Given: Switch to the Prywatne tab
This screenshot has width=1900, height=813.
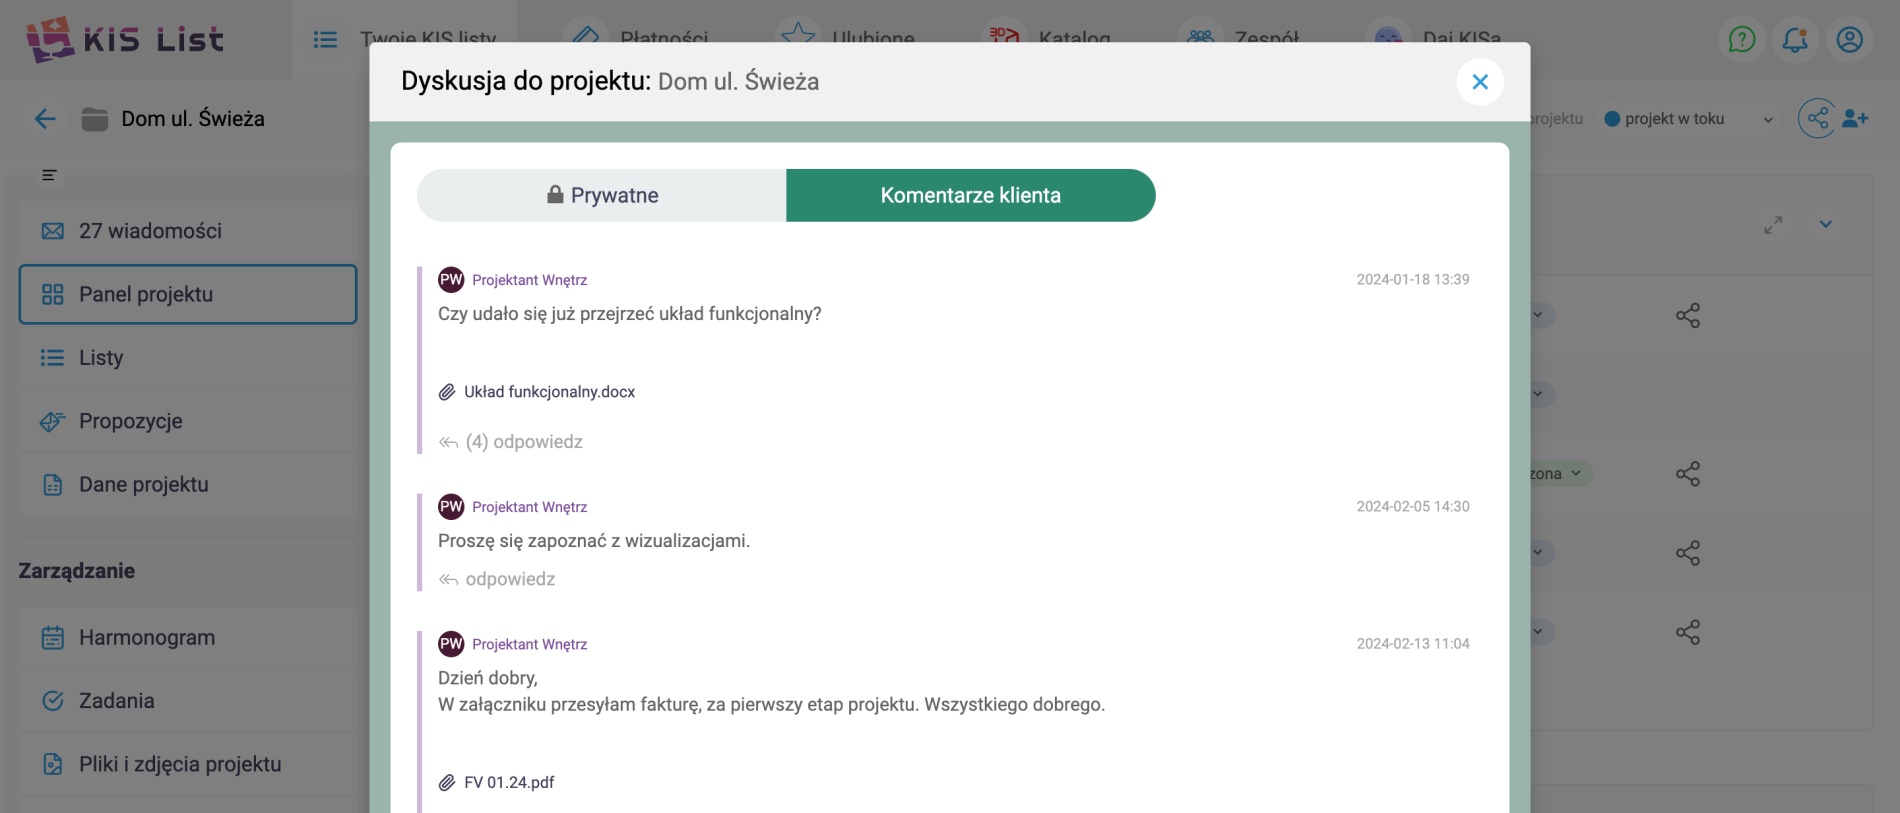Looking at the screenshot, I should 602,195.
